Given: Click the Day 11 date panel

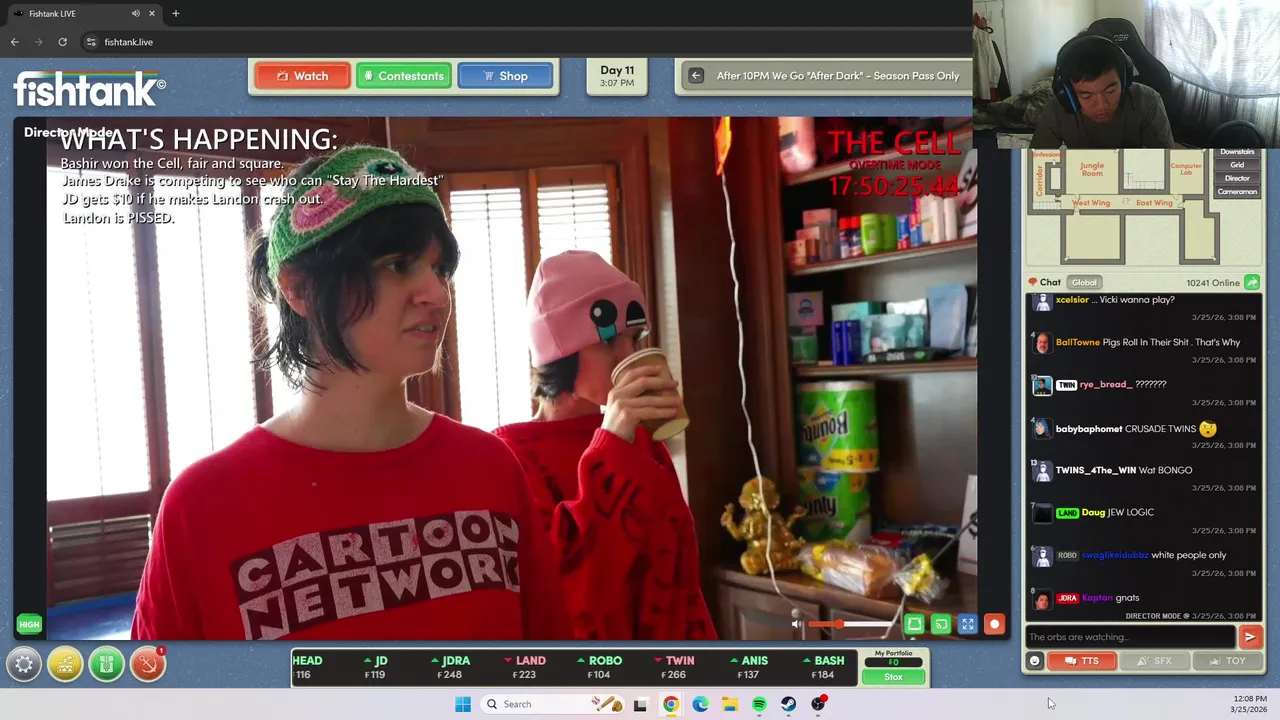Looking at the screenshot, I should click(x=617, y=76).
